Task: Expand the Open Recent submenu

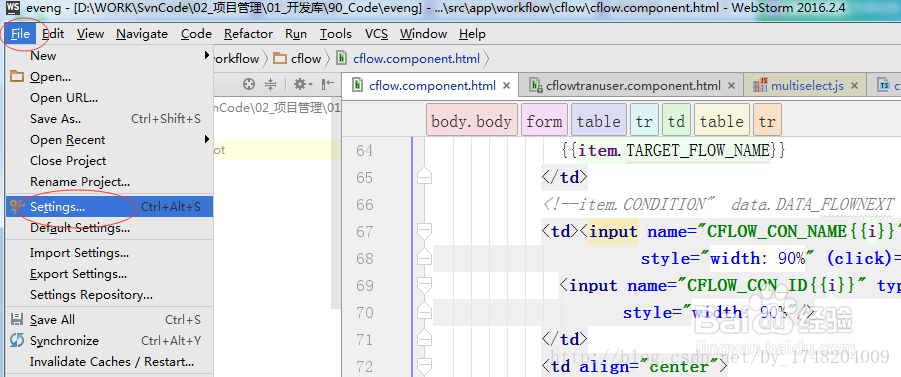Action: [x=109, y=140]
